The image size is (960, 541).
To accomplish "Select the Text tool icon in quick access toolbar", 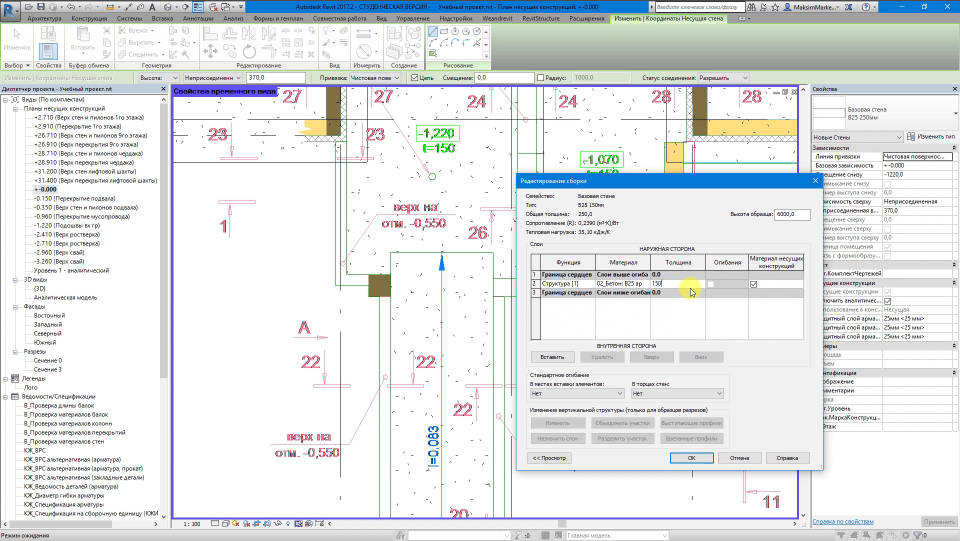I will tap(152, 7).
